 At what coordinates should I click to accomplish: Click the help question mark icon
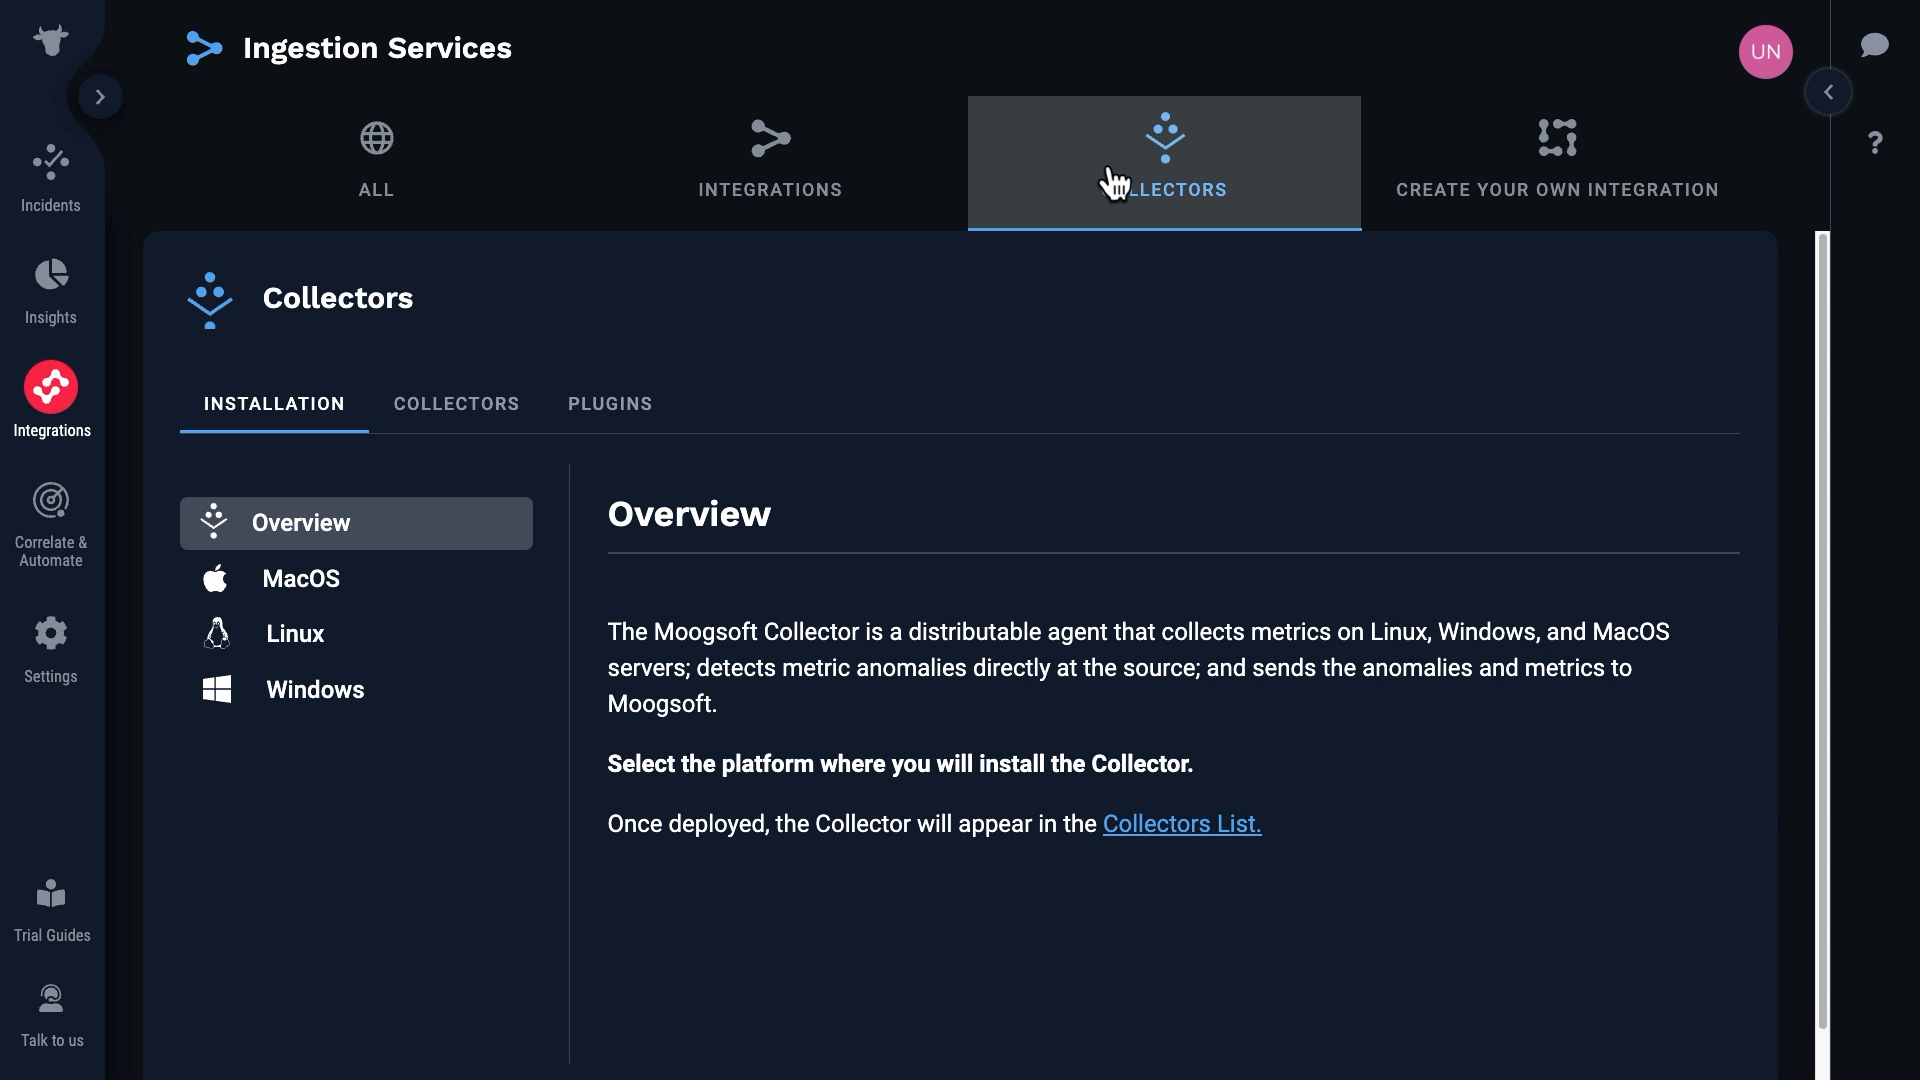tap(1875, 143)
